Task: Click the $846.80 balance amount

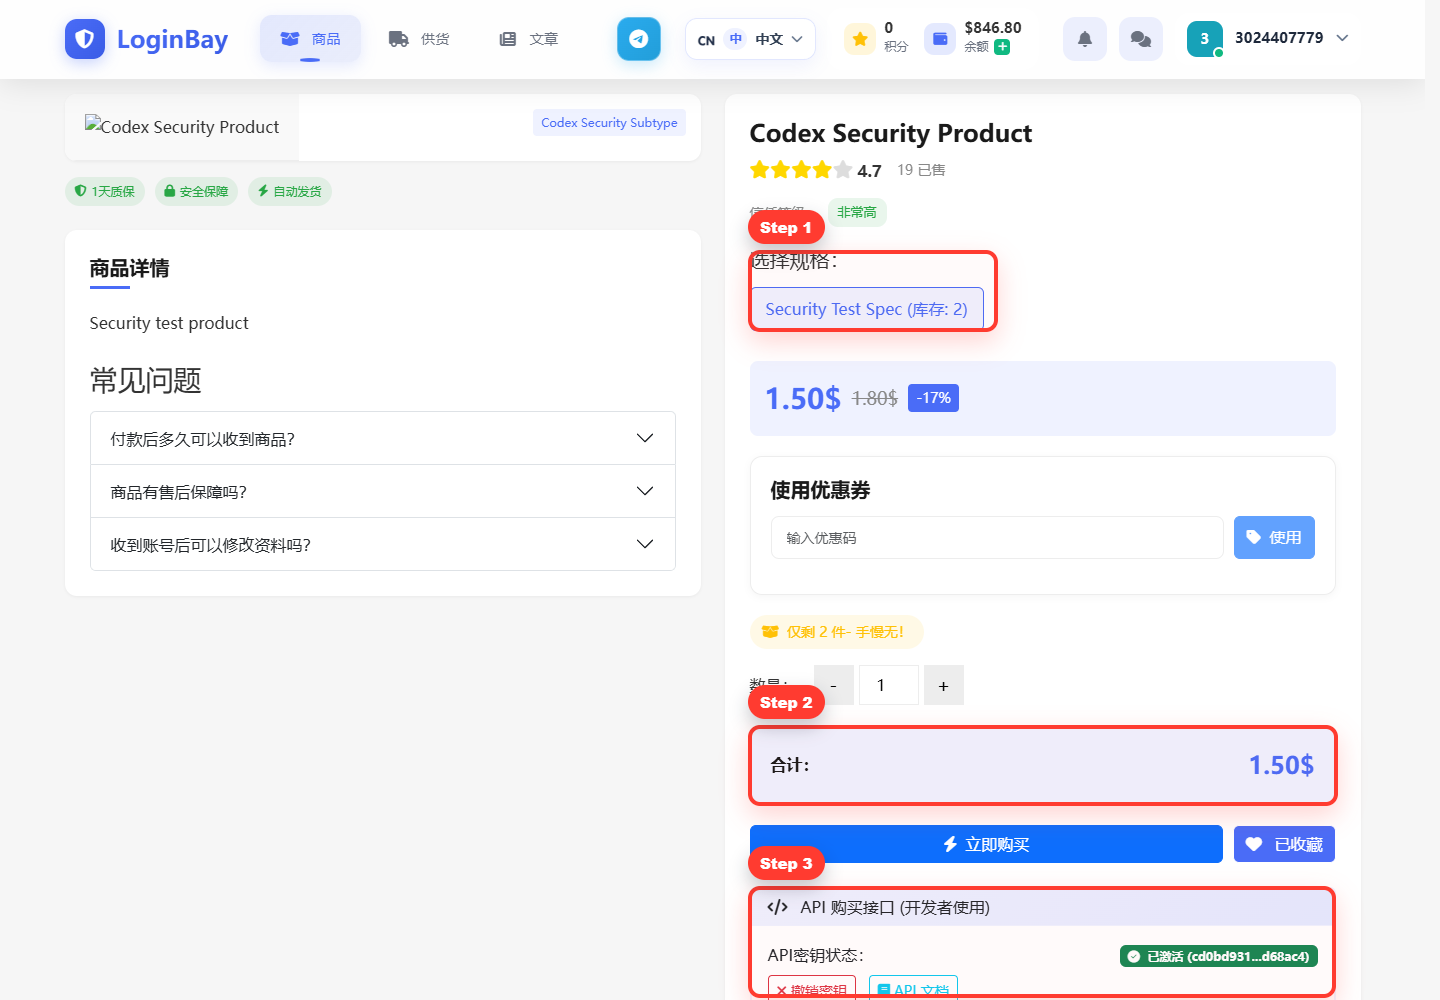Action: pyautogui.click(x=993, y=28)
